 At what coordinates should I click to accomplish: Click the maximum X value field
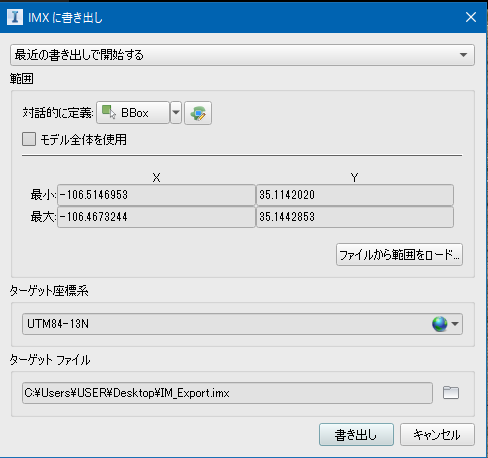tap(156, 217)
